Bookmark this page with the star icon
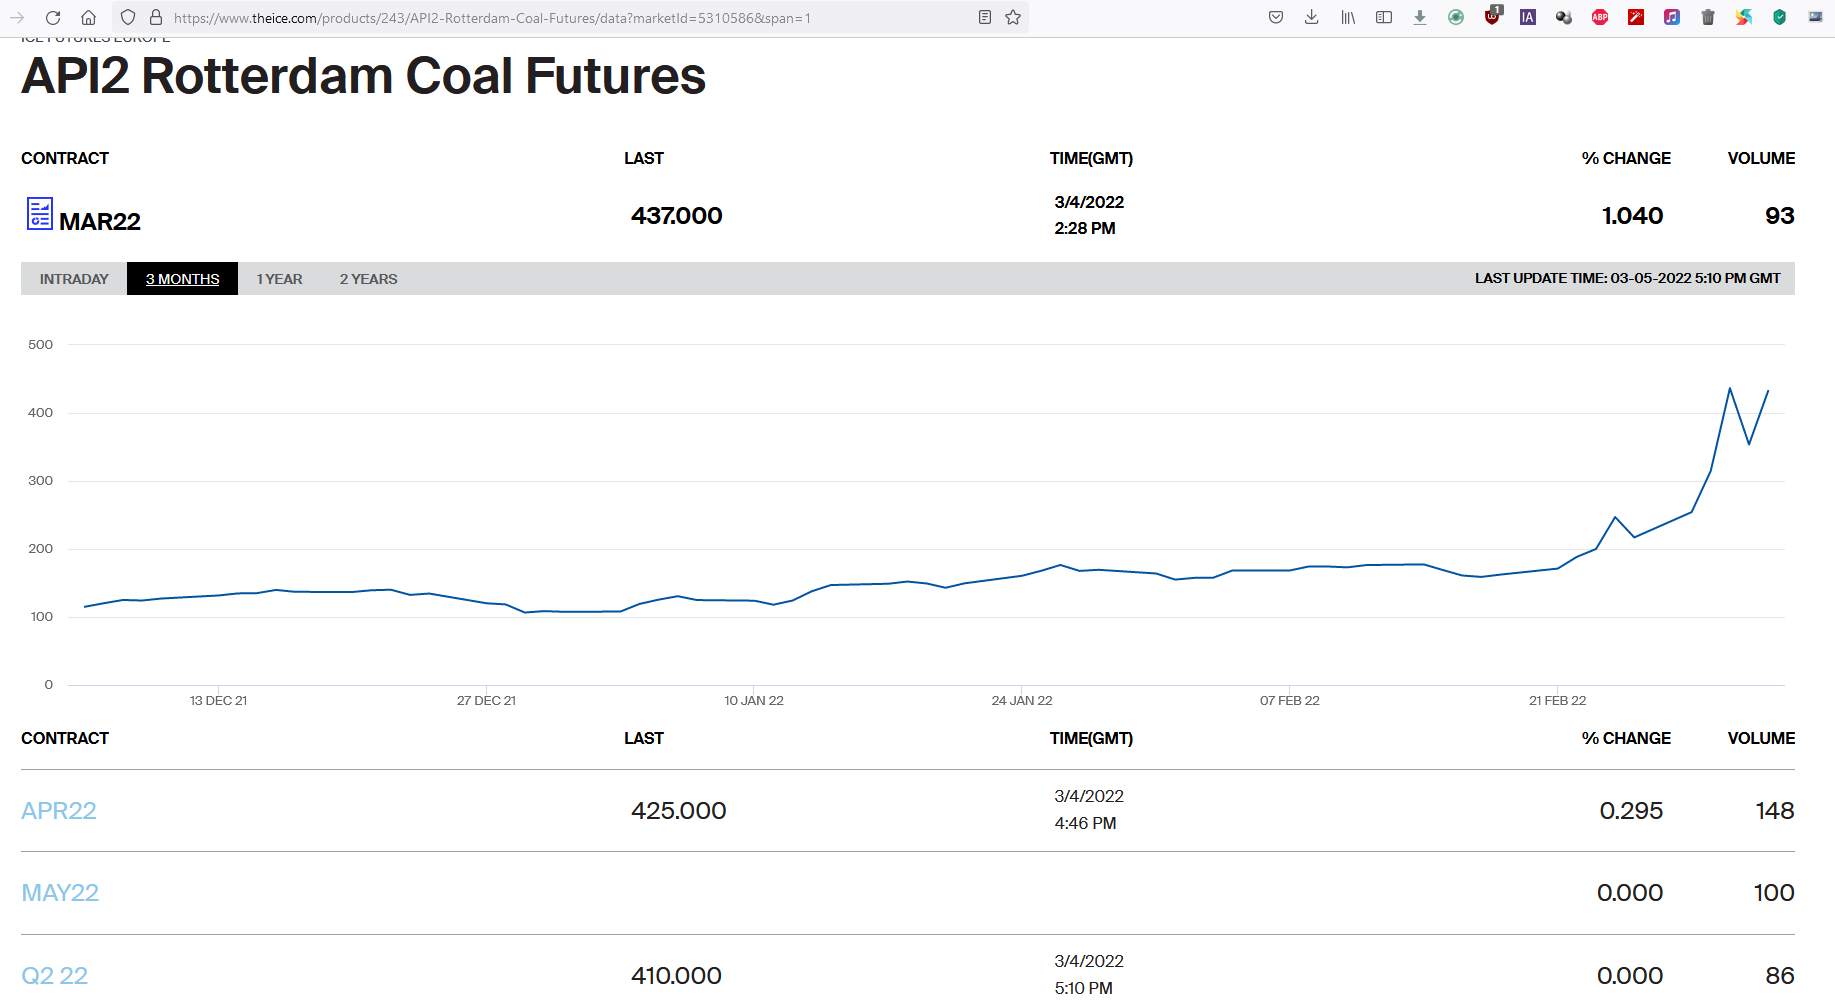The width and height of the screenshot is (1835, 1005). pyautogui.click(x=1013, y=18)
